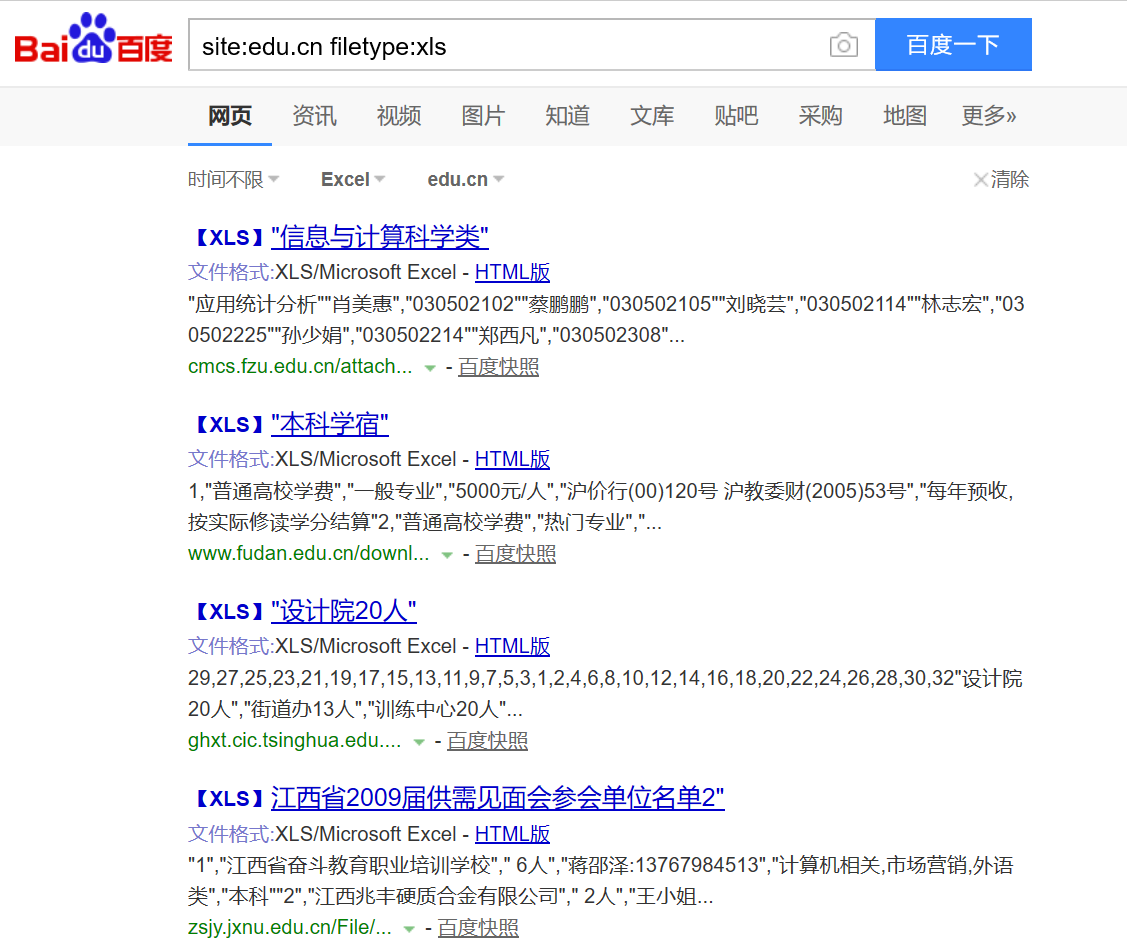Expand the 时间不限 time filter
The image size is (1127, 938).
tap(233, 180)
